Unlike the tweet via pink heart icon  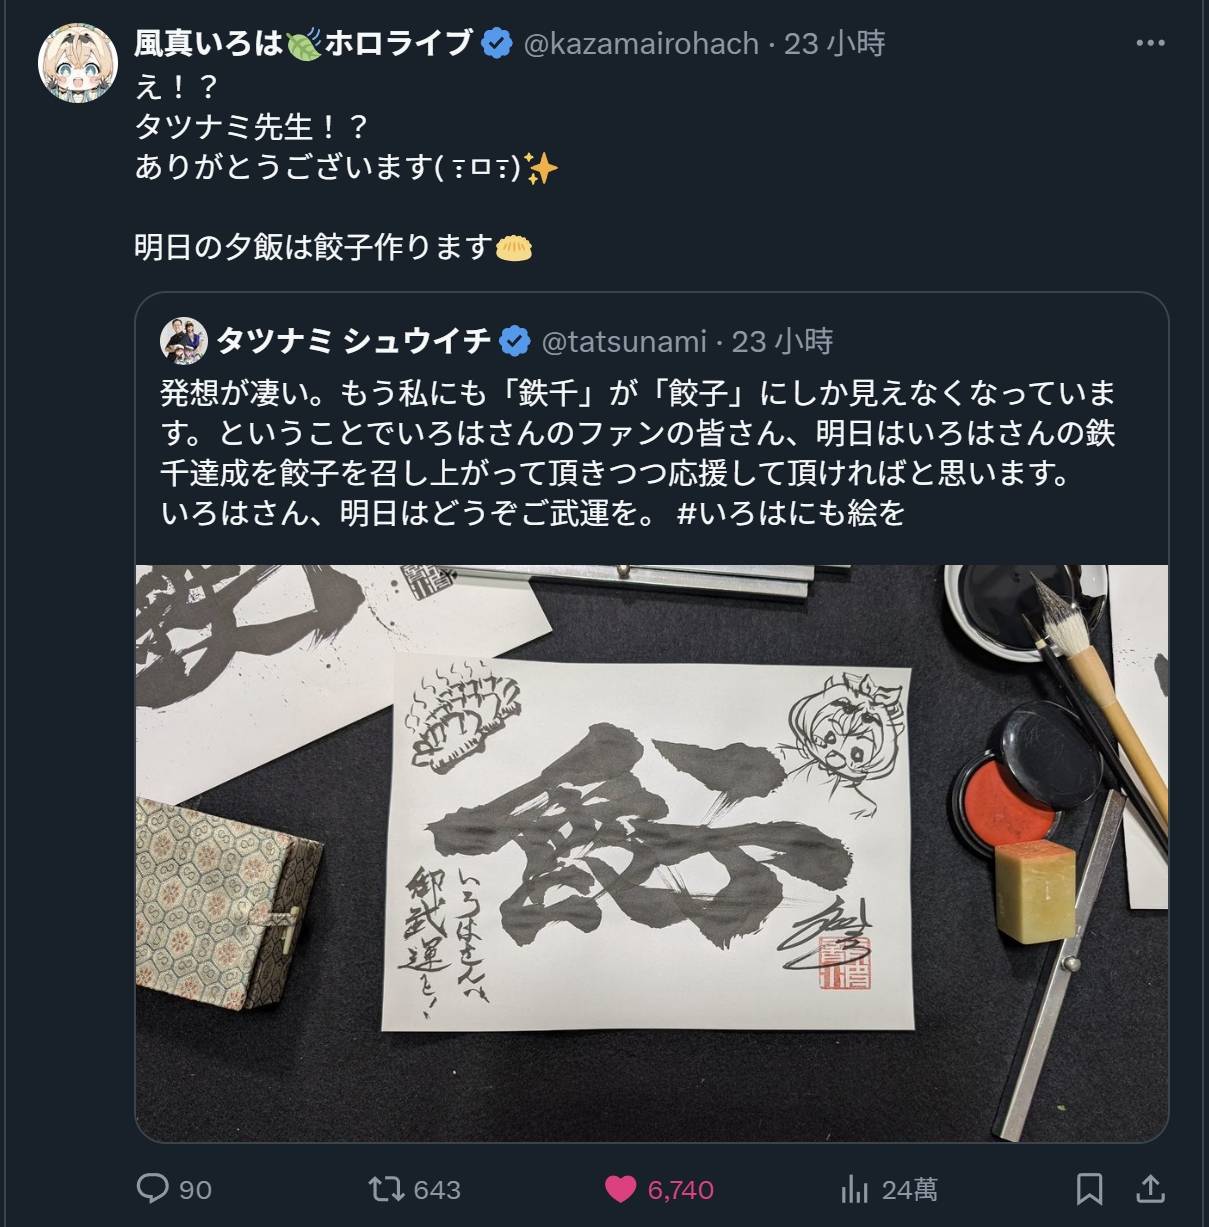coord(621,1189)
